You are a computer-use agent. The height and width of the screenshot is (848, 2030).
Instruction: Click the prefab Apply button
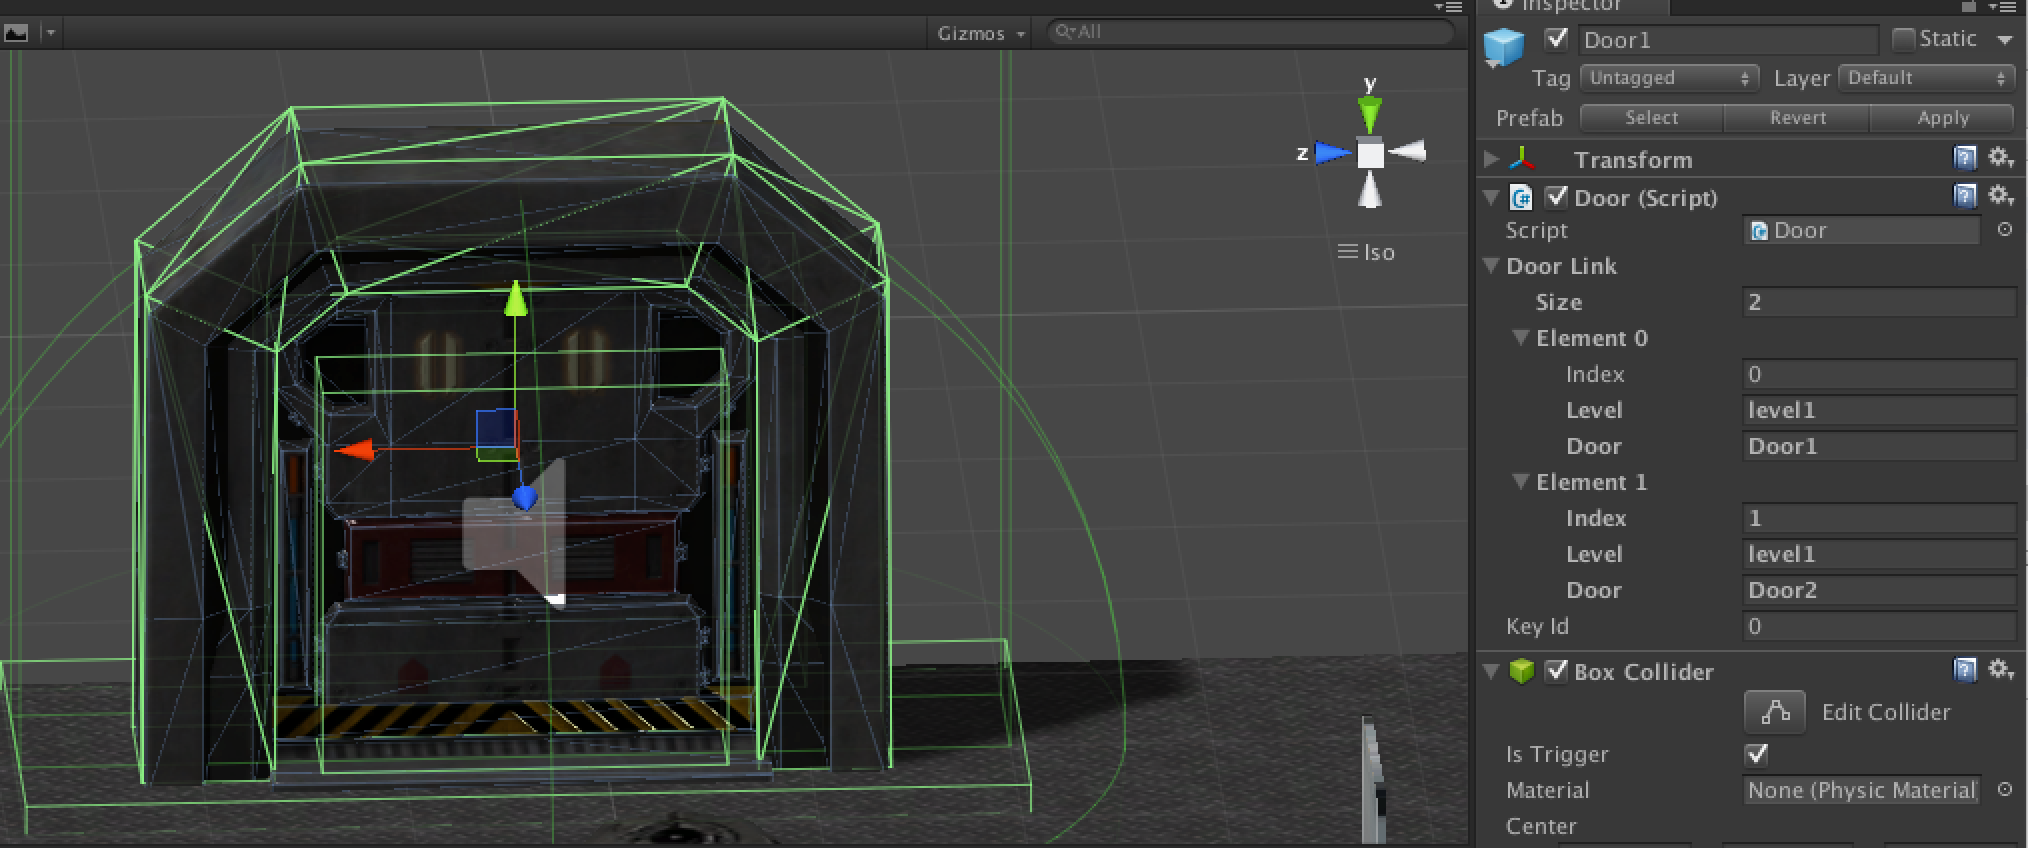click(1942, 118)
